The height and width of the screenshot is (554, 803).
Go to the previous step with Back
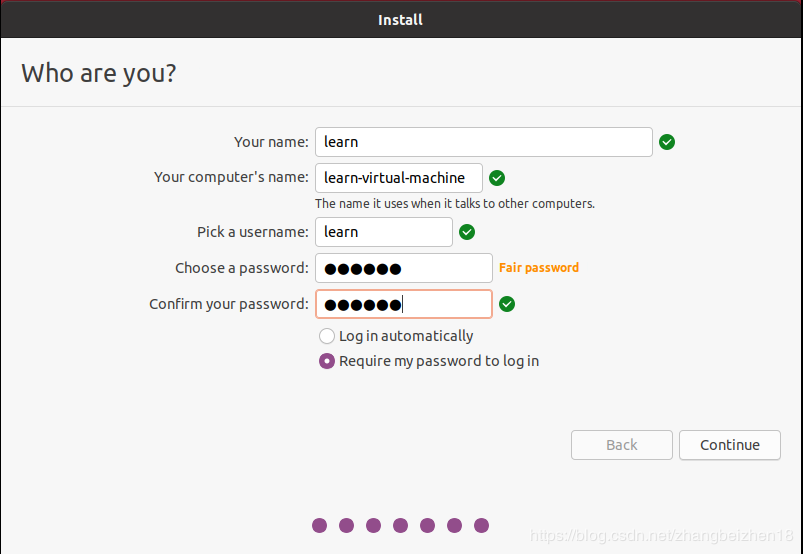[621, 445]
